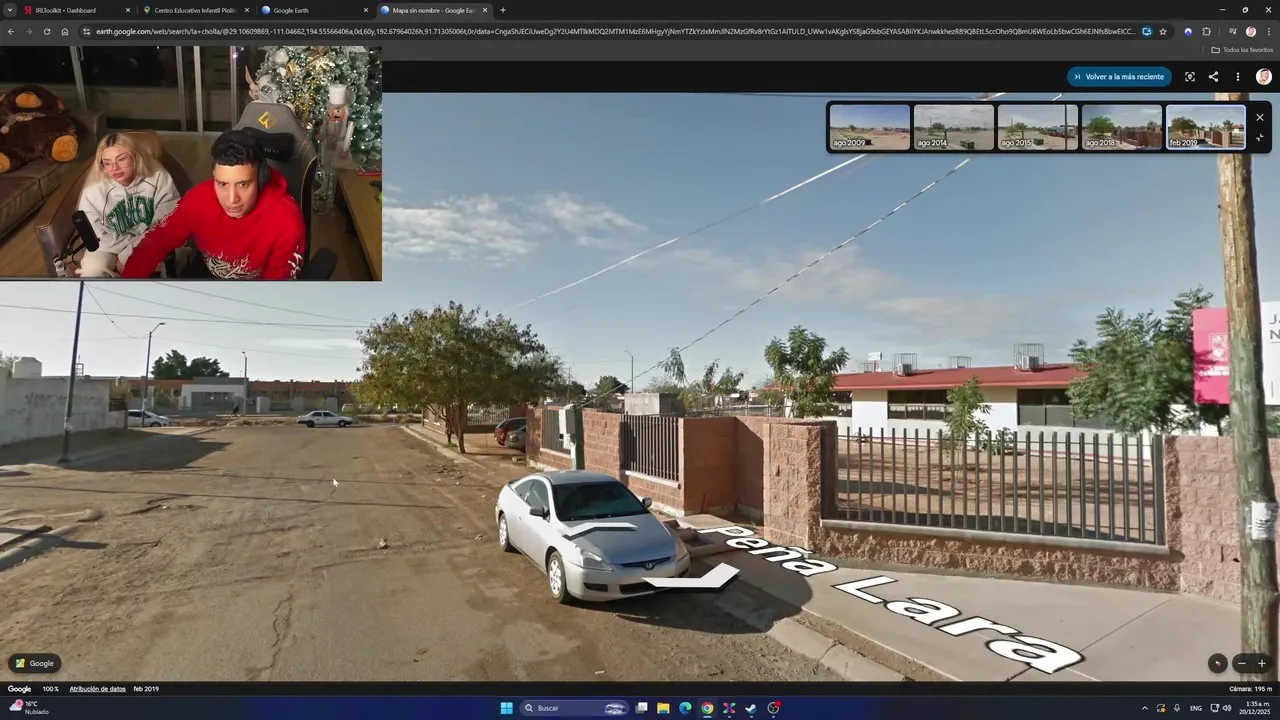Open Steam from the taskbar
The image size is (1280, 720).
click(x=751, y=708)
